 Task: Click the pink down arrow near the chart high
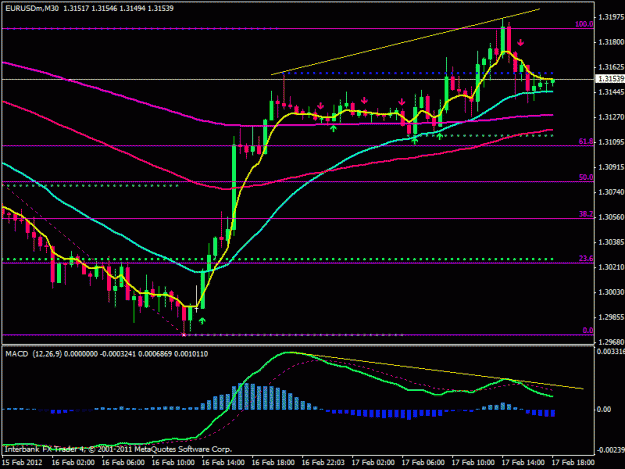pos(520,42)
